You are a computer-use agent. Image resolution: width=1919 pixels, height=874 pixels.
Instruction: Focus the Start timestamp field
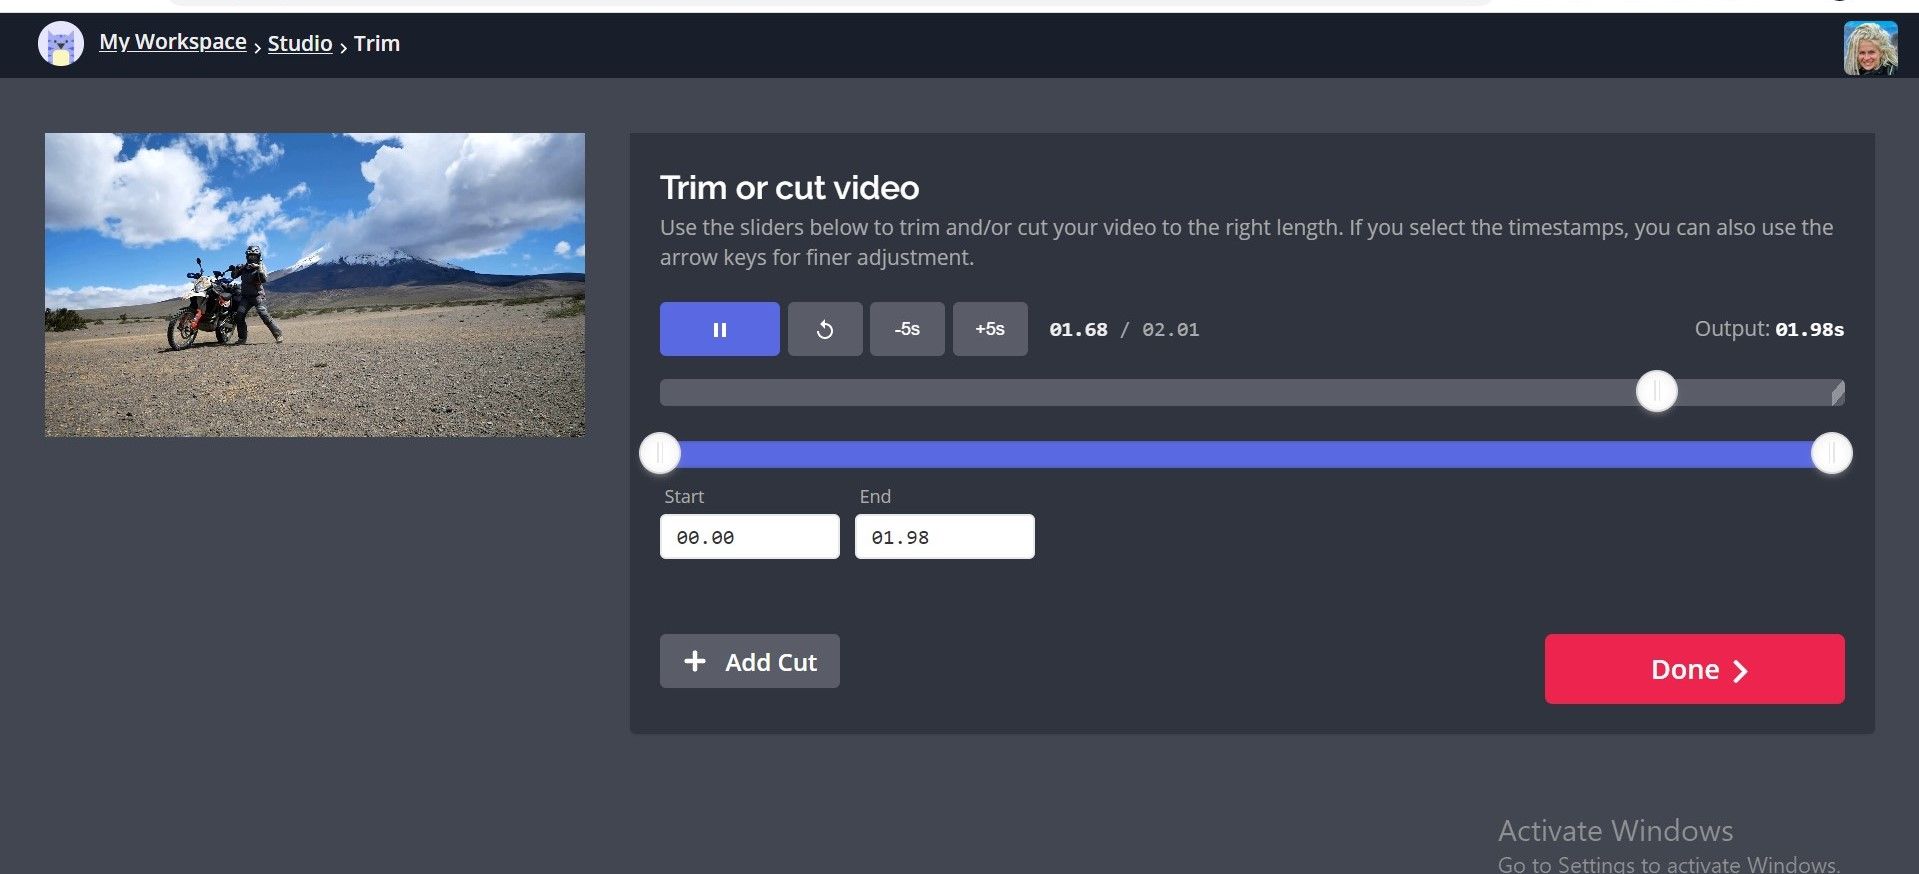click(749, 537)
